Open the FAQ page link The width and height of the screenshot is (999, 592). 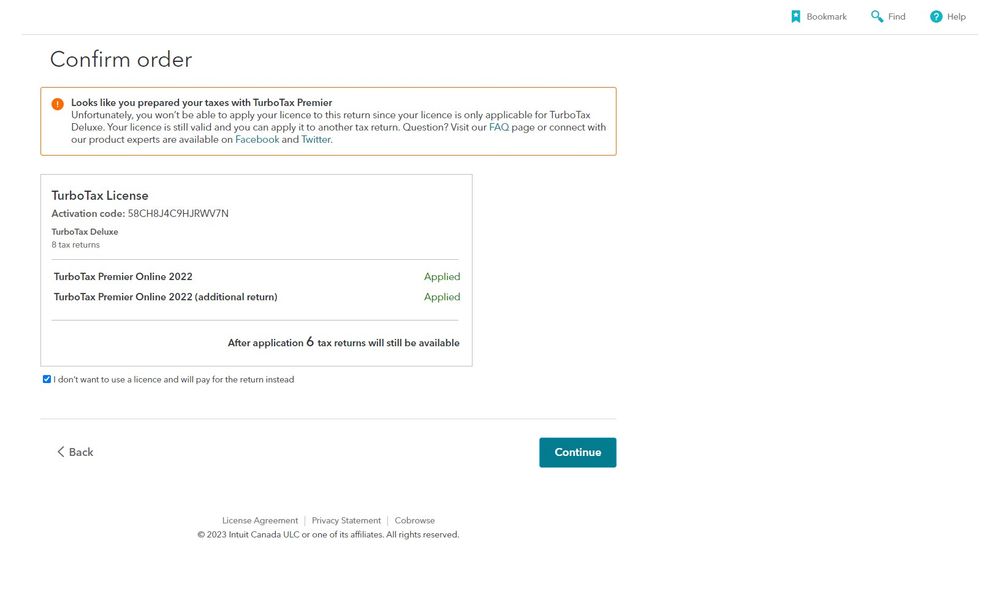tap(499, 127)
